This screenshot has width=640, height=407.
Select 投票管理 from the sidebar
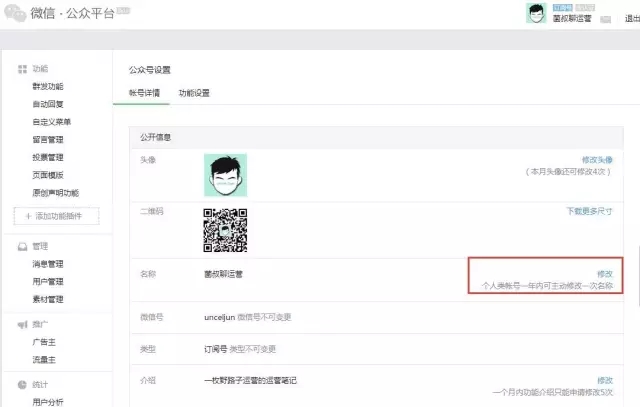[48, 157]
